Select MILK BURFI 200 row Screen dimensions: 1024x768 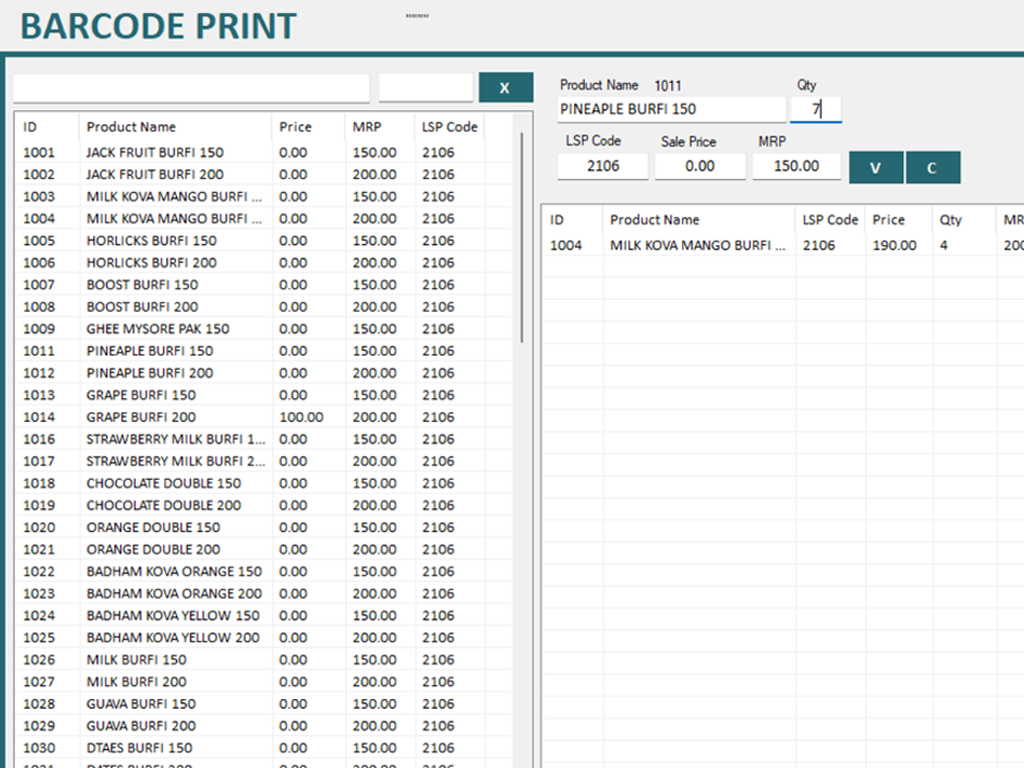pos(263,682)
